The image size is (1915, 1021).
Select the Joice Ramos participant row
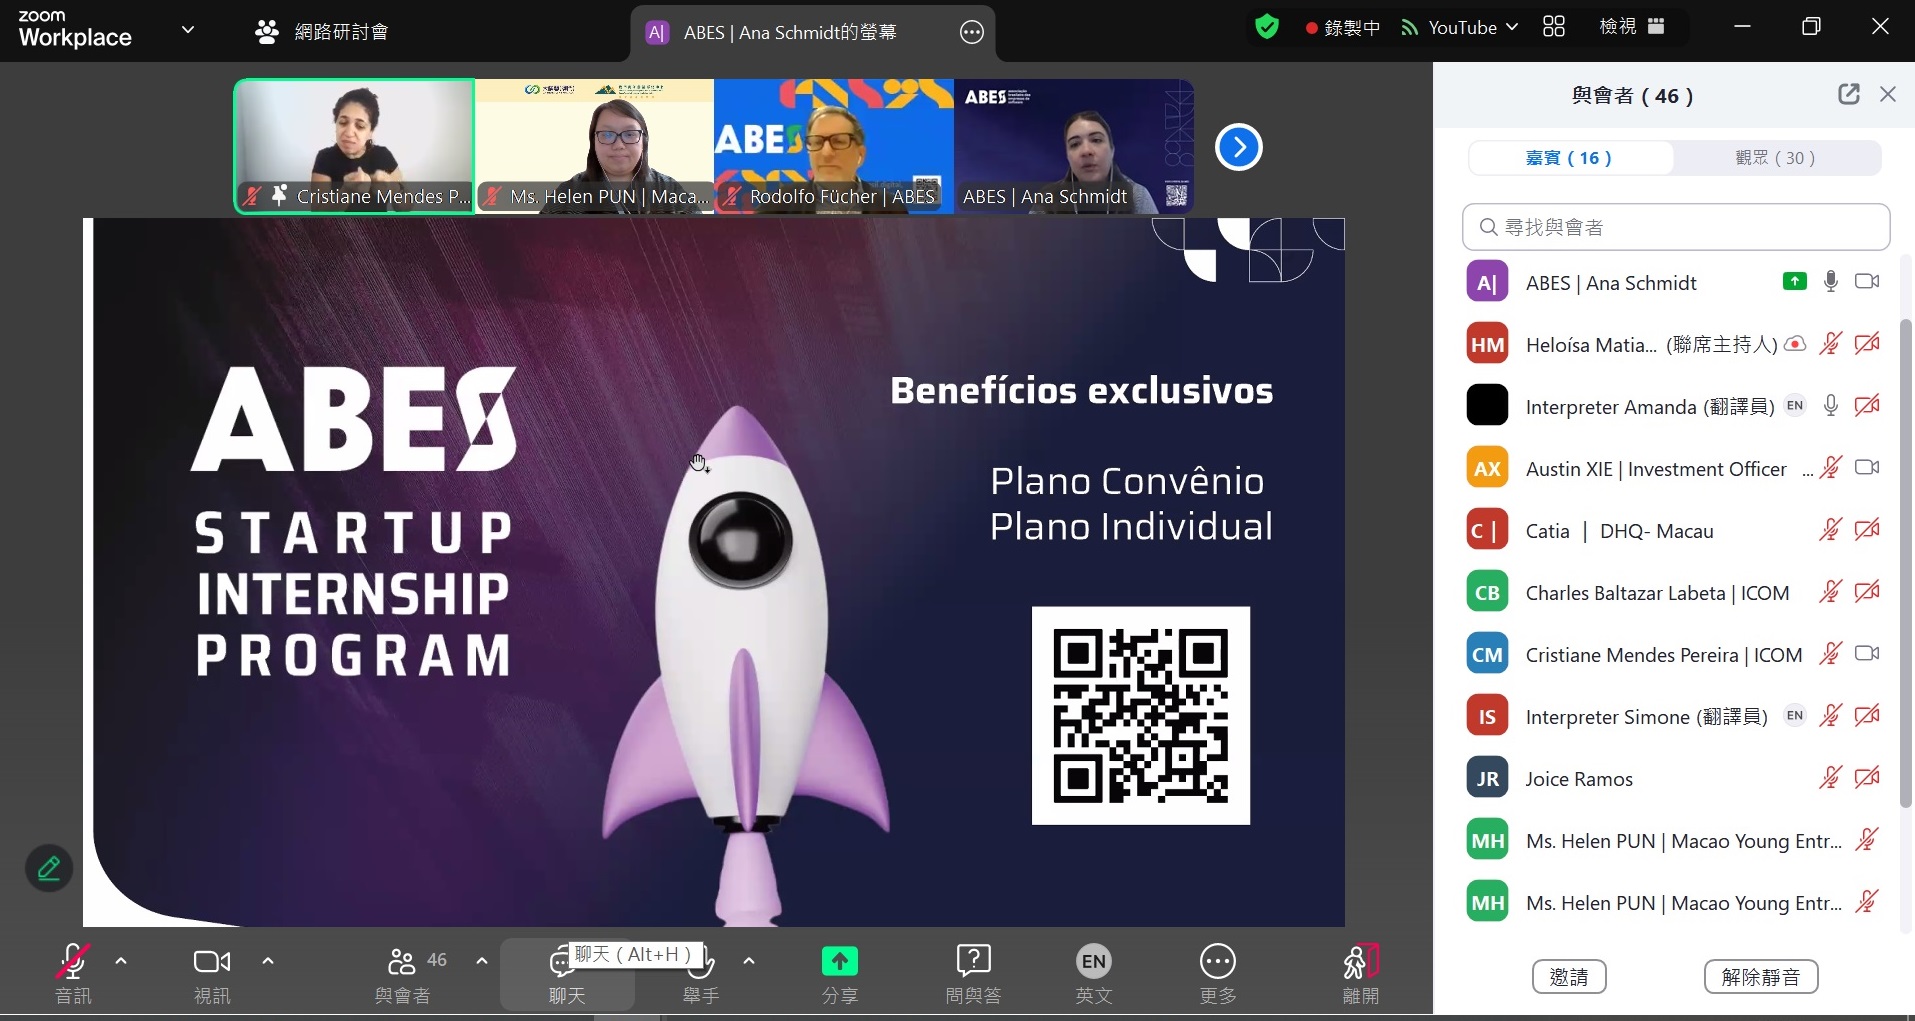click(1675, 778)
